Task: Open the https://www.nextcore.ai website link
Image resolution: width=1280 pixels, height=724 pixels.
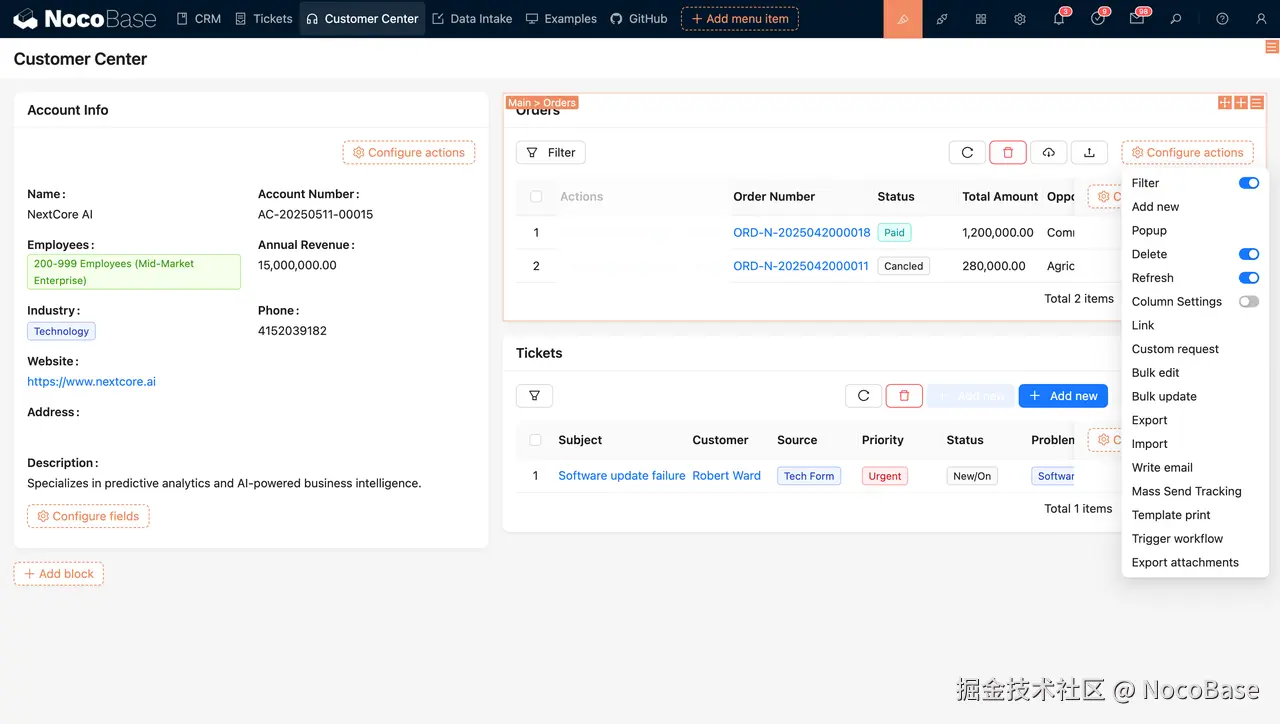Action: (x=92, y=382)
